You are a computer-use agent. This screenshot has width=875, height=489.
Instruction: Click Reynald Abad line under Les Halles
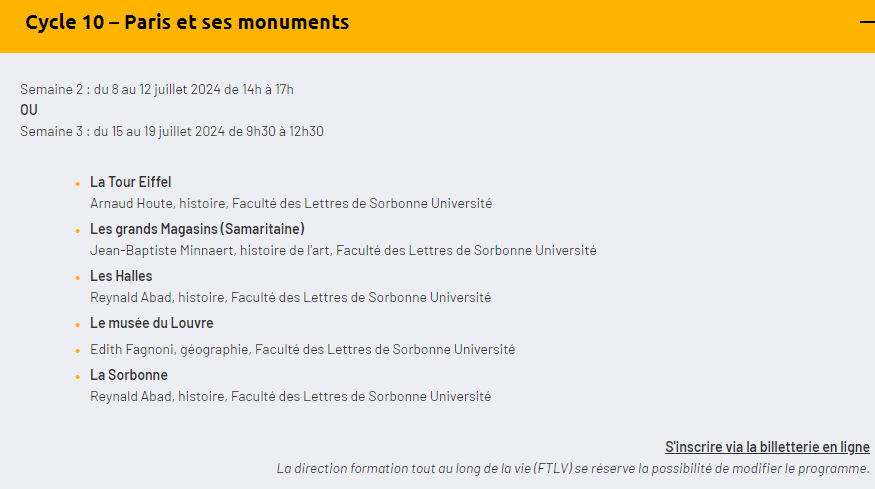tap(290, 297)
